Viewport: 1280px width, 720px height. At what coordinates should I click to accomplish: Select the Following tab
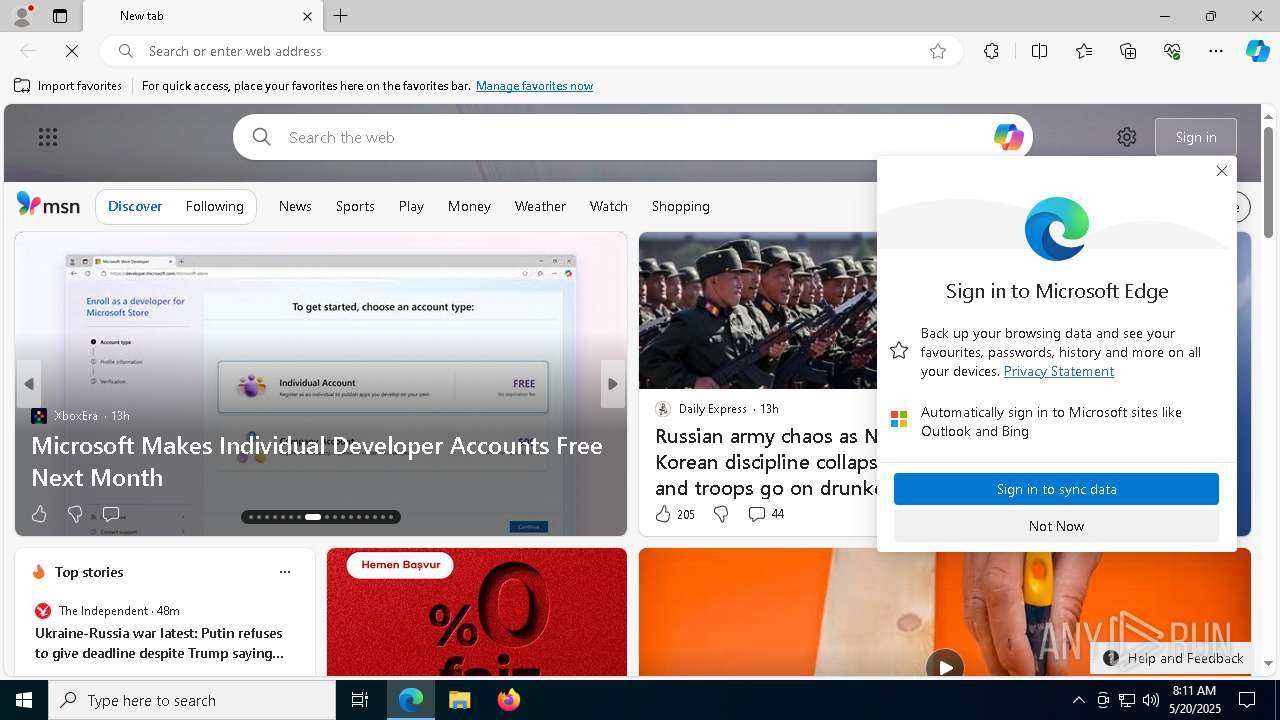[214, 206]
